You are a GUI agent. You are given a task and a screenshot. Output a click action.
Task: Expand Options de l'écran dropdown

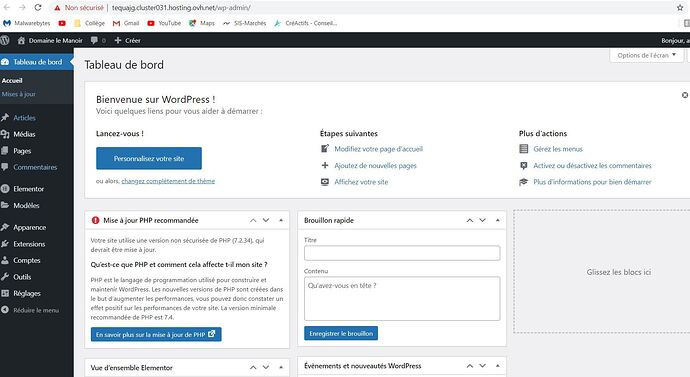(646, 55)
